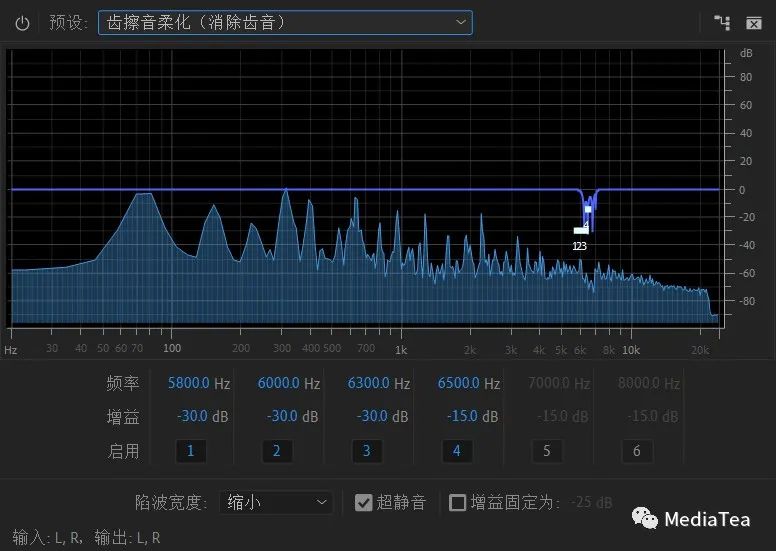Edit band 4 gain -15.0 dB

coord(473,416)
